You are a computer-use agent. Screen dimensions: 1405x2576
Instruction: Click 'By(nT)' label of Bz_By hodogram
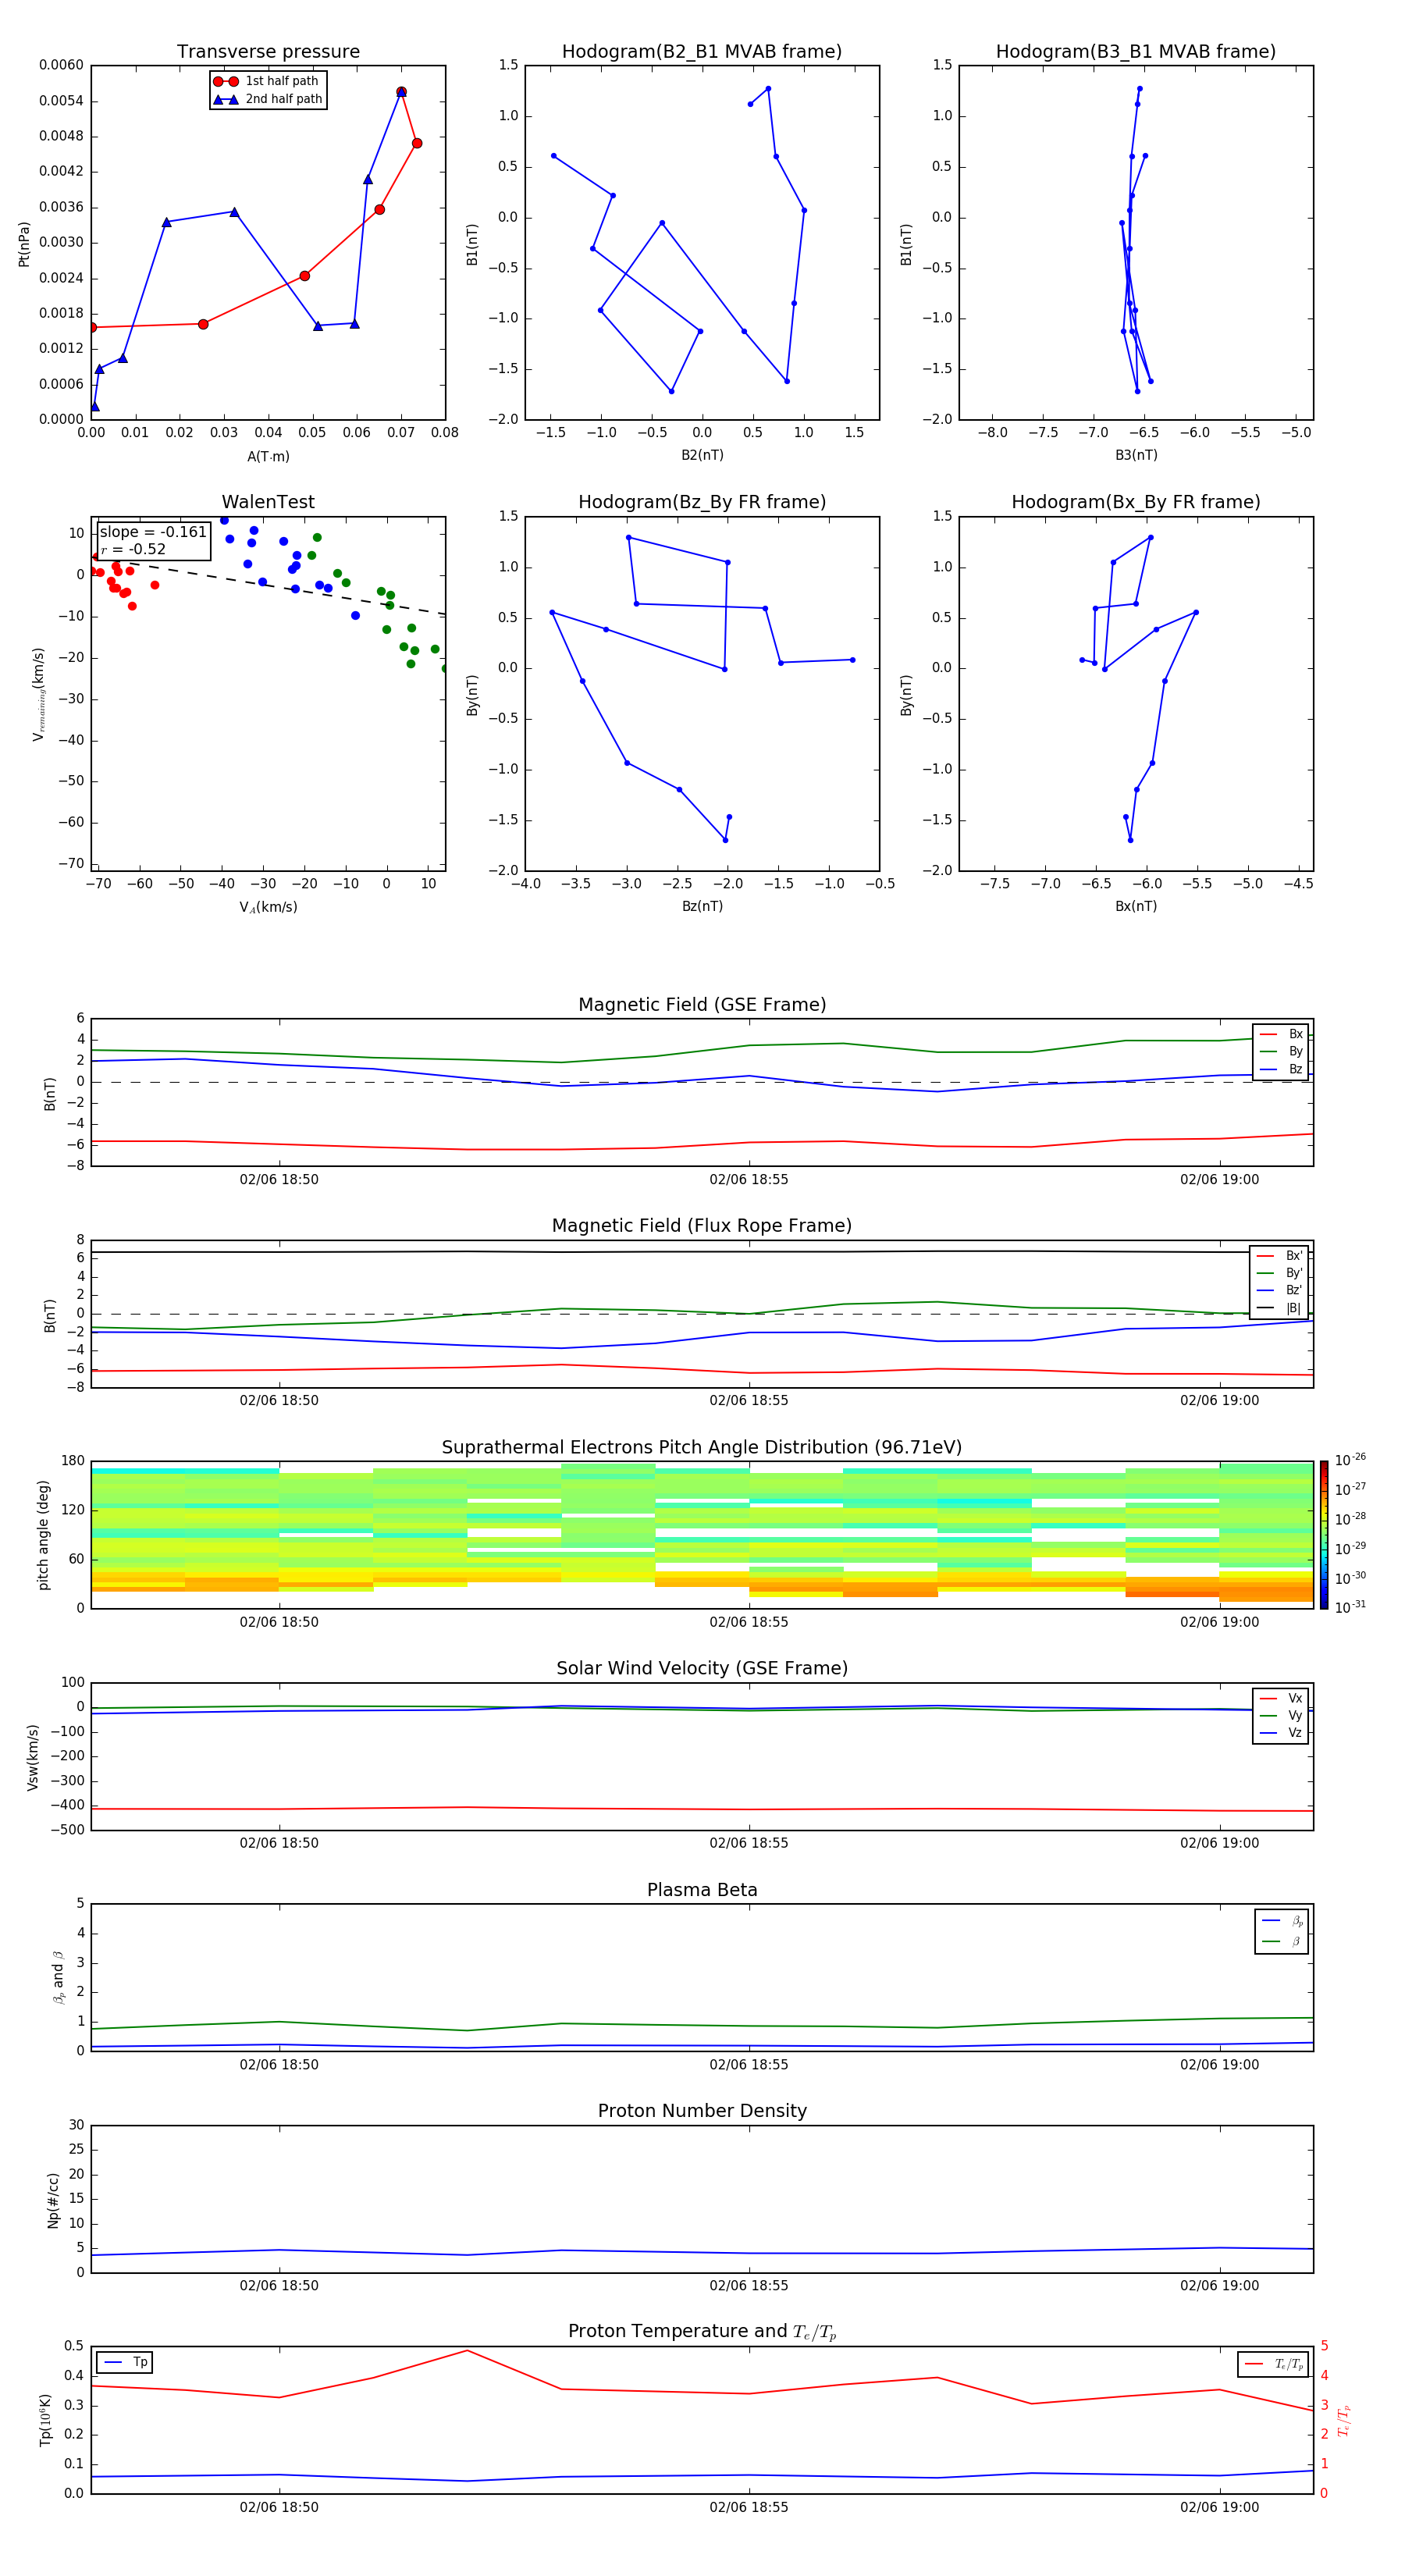pos(472,694)
